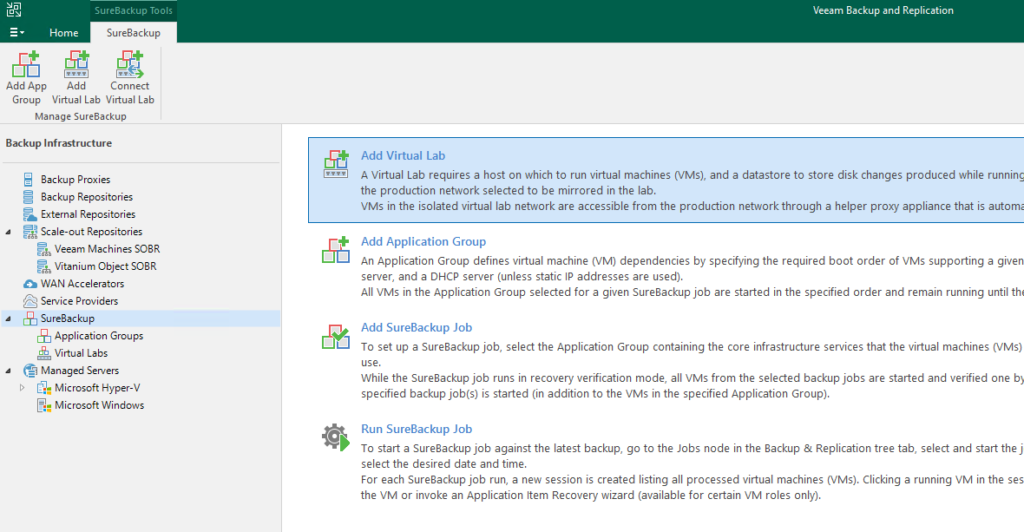Click the SureBackup Tools contextual tab

133,10
